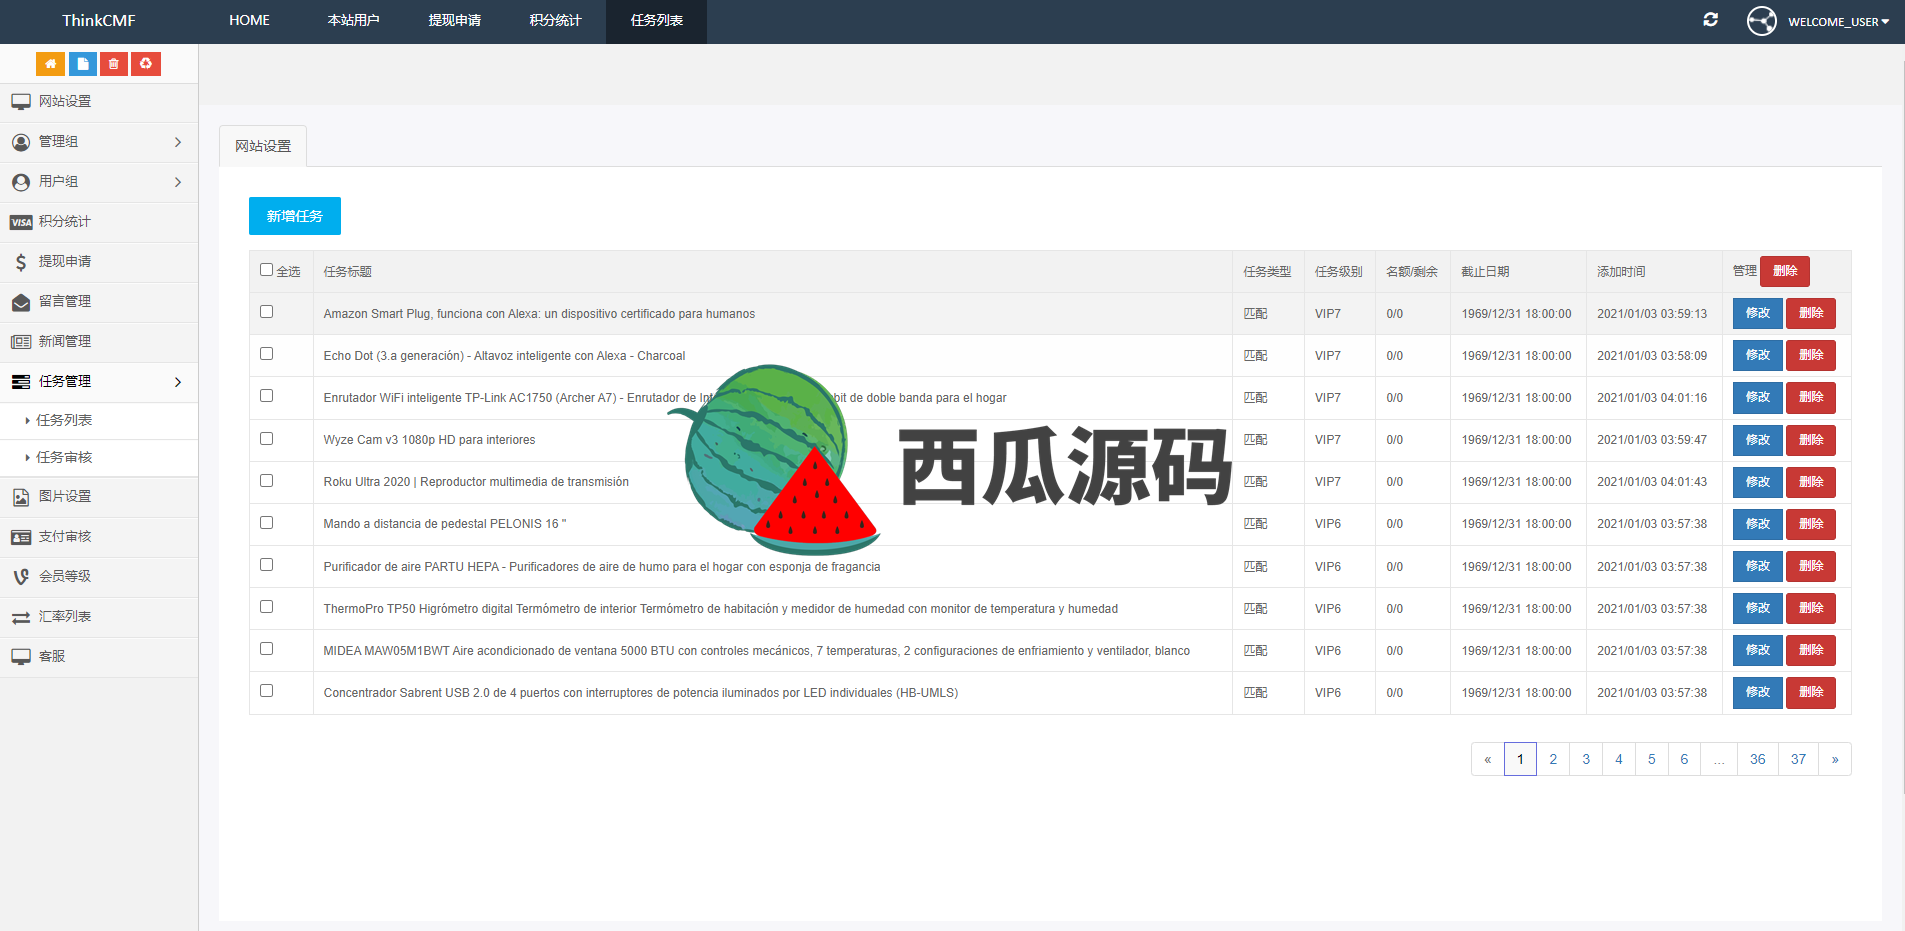
Task: Check the Sabrent USB hub row checkbox
Action: coord(266,691)
